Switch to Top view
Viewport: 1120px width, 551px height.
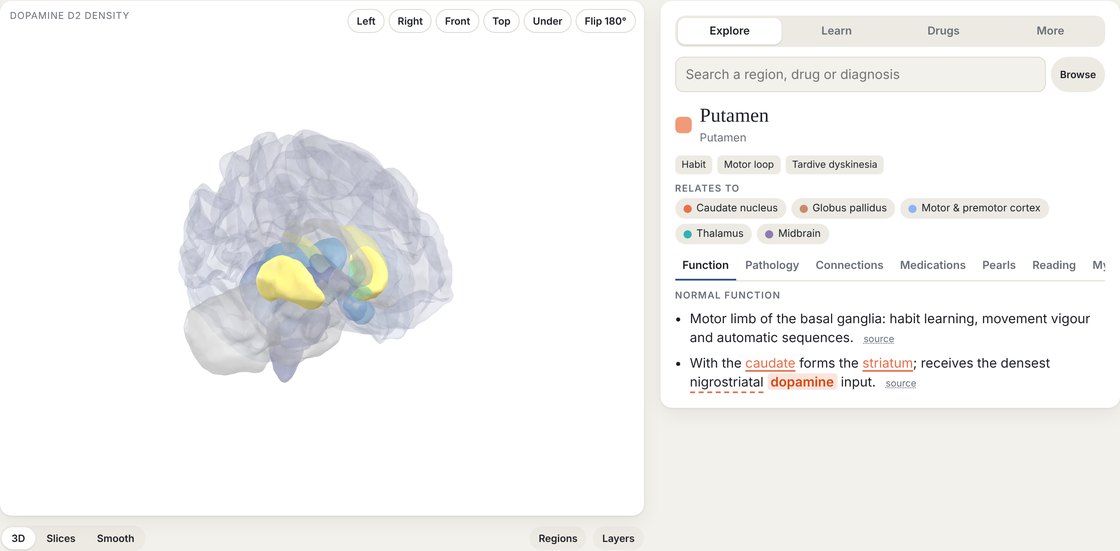point(501,21)
